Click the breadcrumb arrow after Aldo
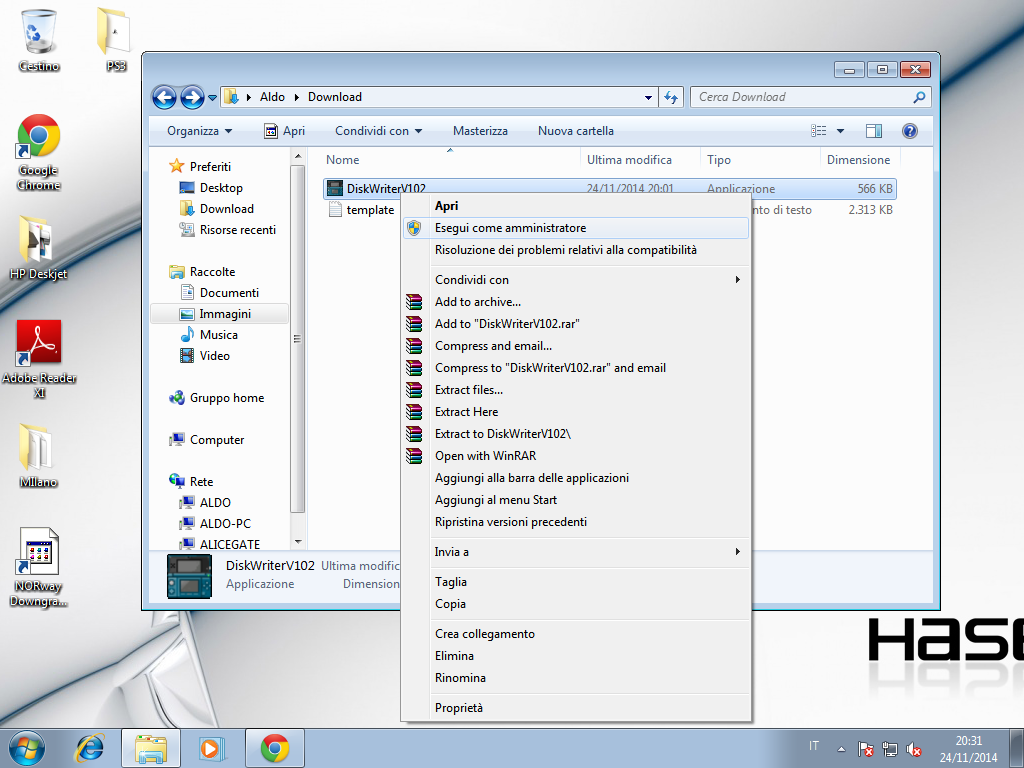 (296, 97)
